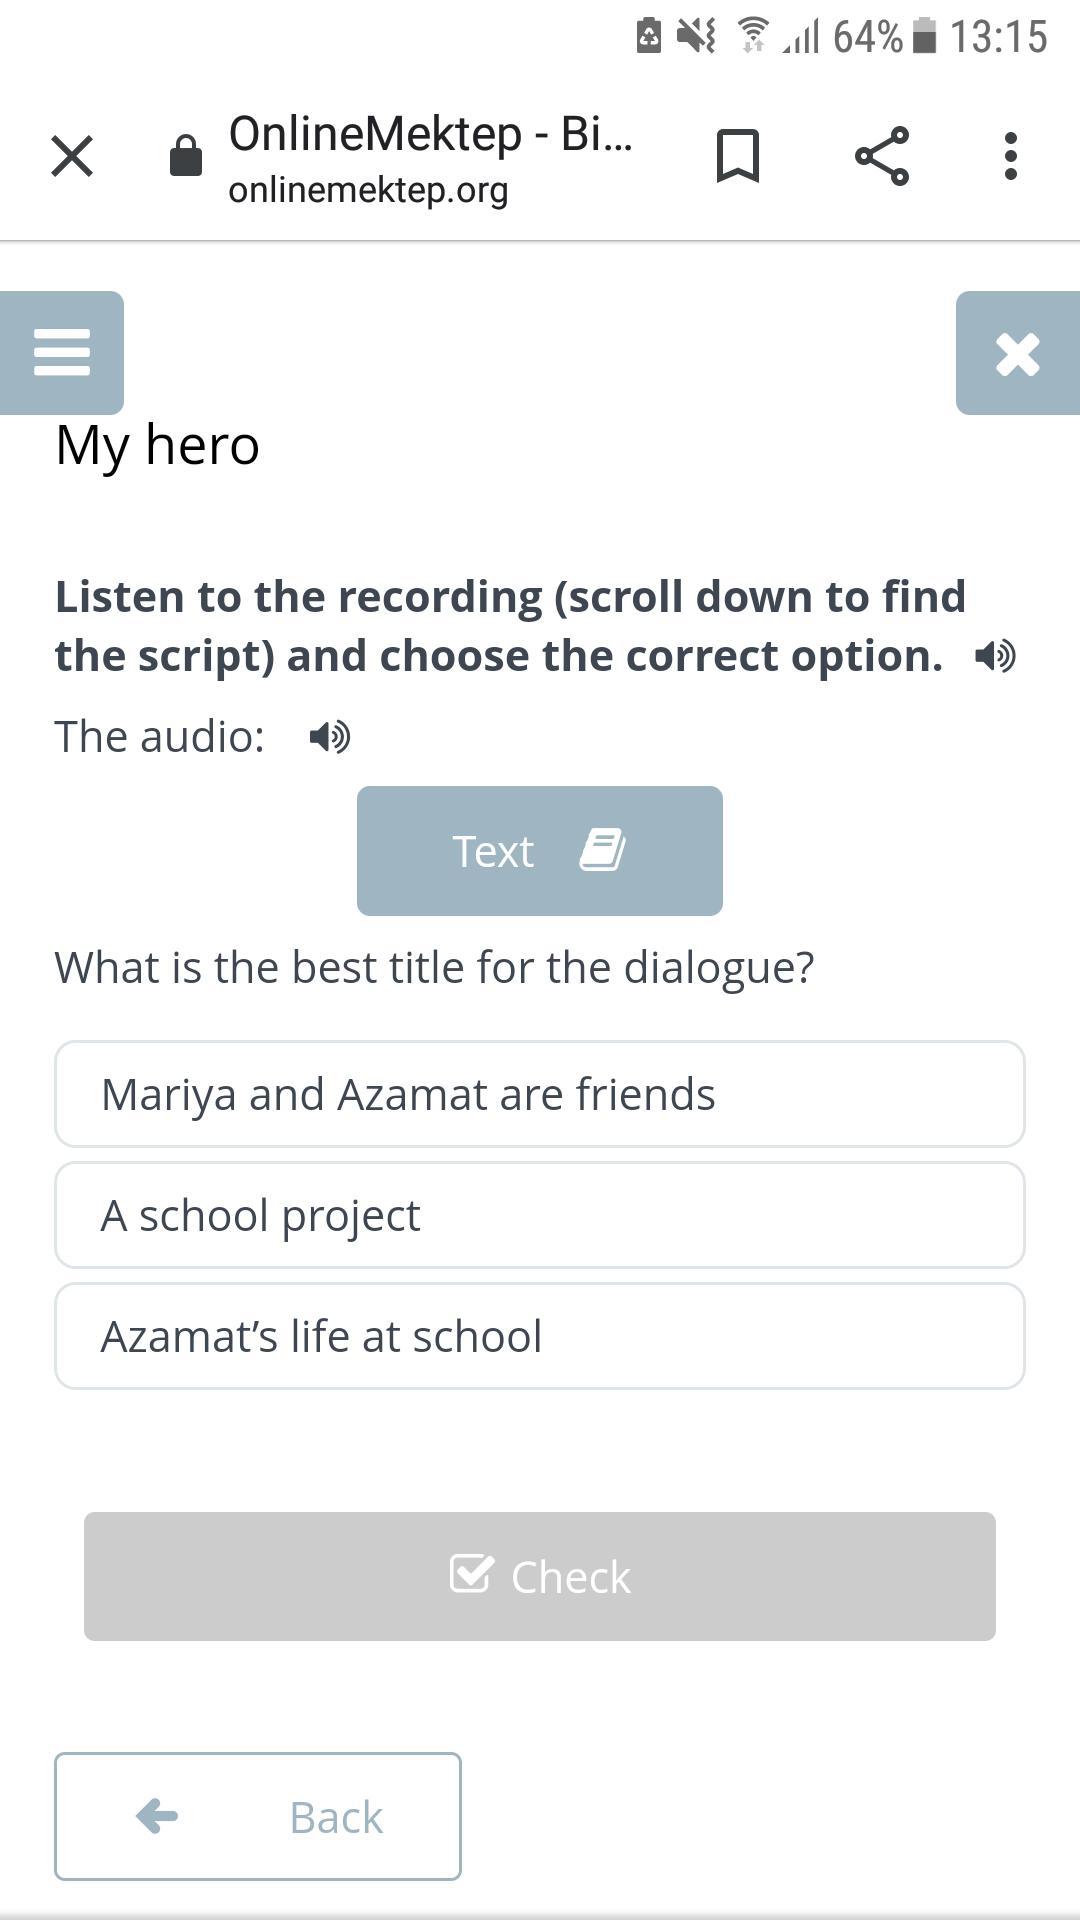Close the browser custom tab with X
The width and height of the screenshot is (1080, 1920).
tap(72, 157)
